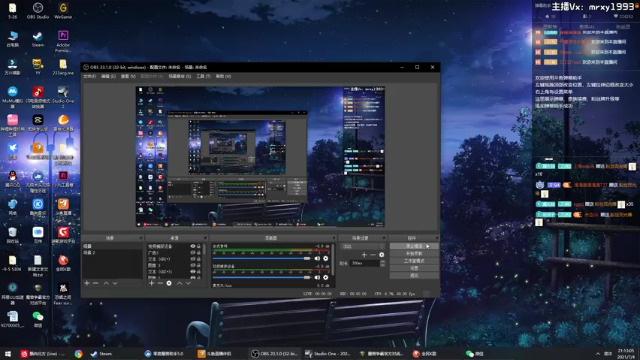
Task: Open the Windows Start button
Action: [8, 353]
